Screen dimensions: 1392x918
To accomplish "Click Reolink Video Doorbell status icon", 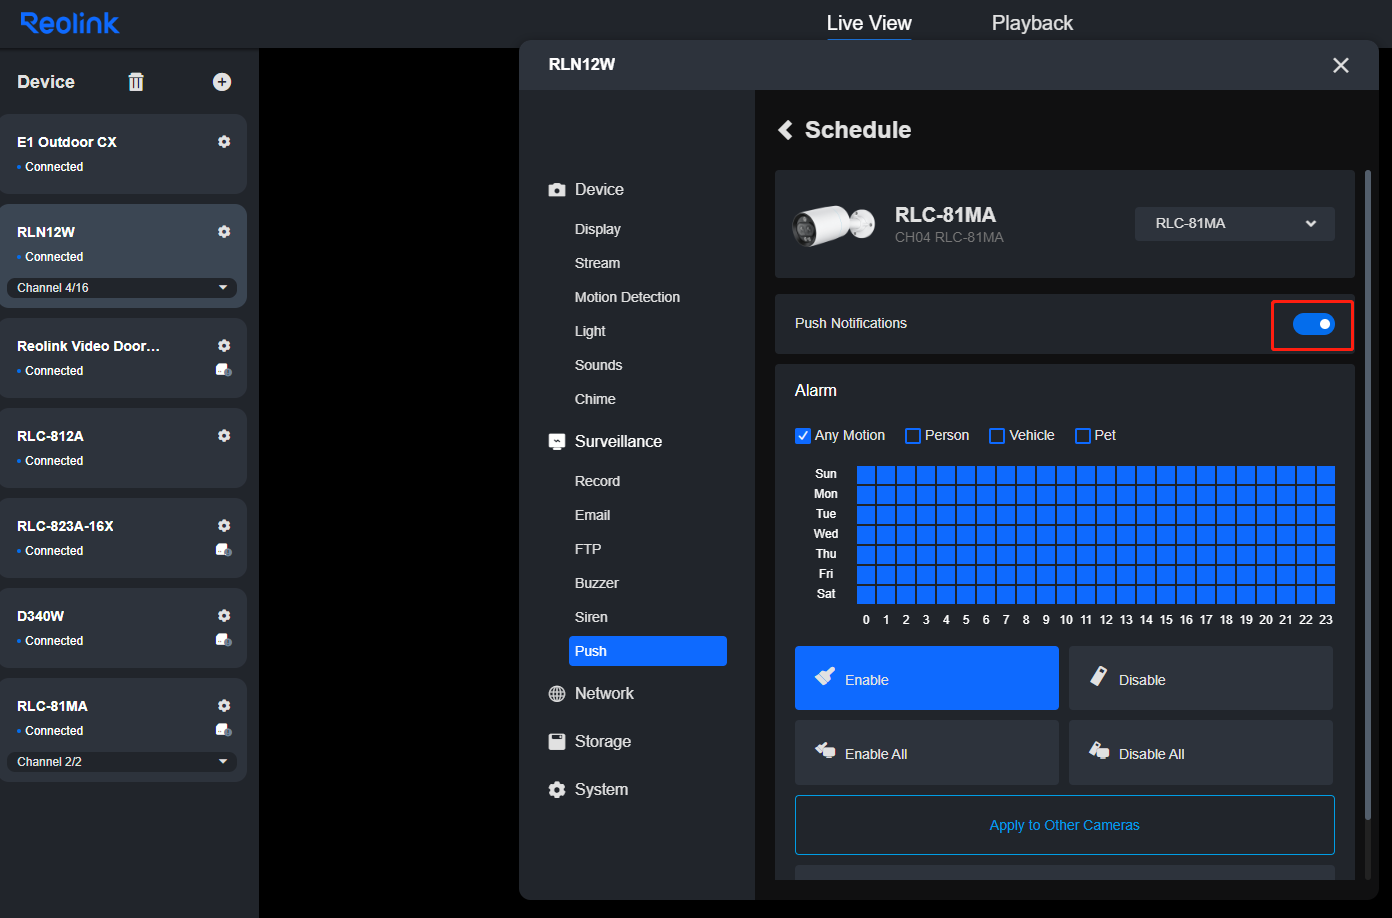I will tap(224, 370).
